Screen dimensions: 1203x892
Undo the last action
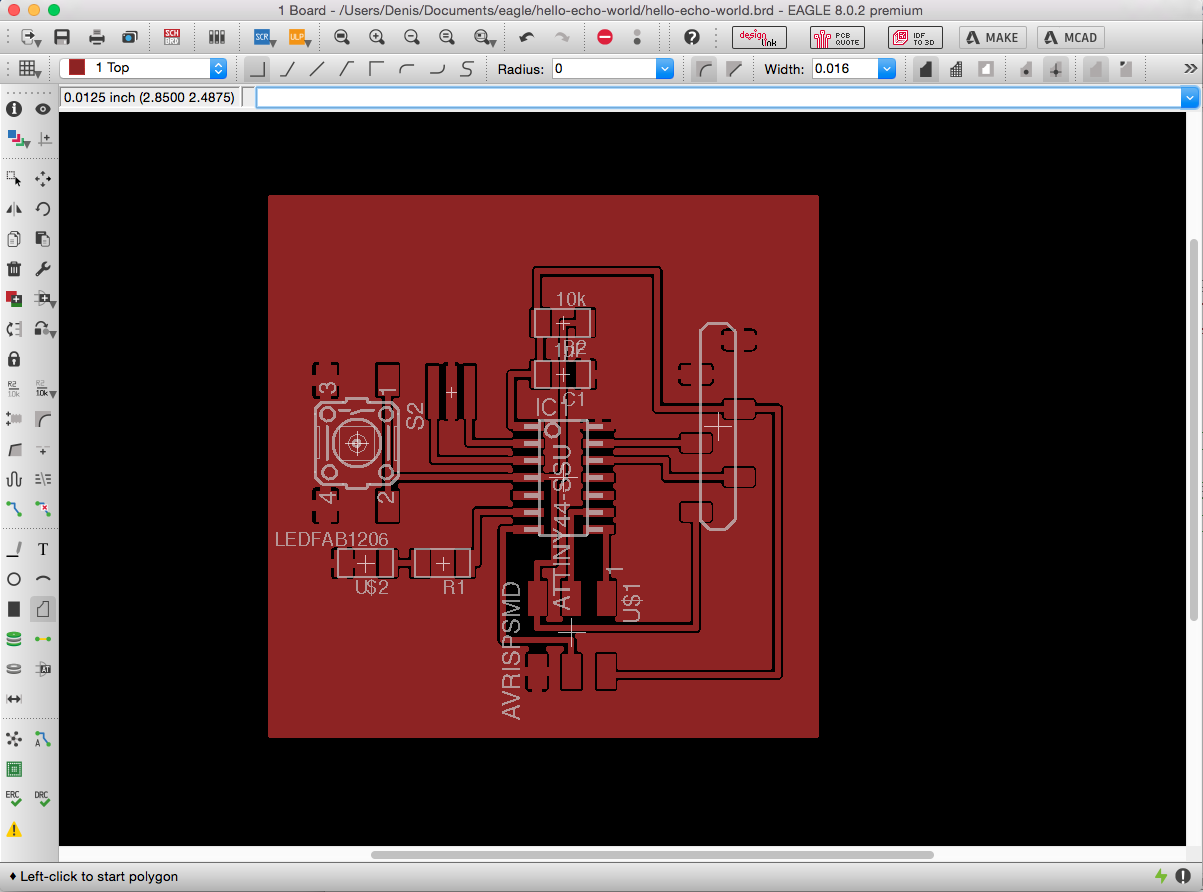[526, 37]
